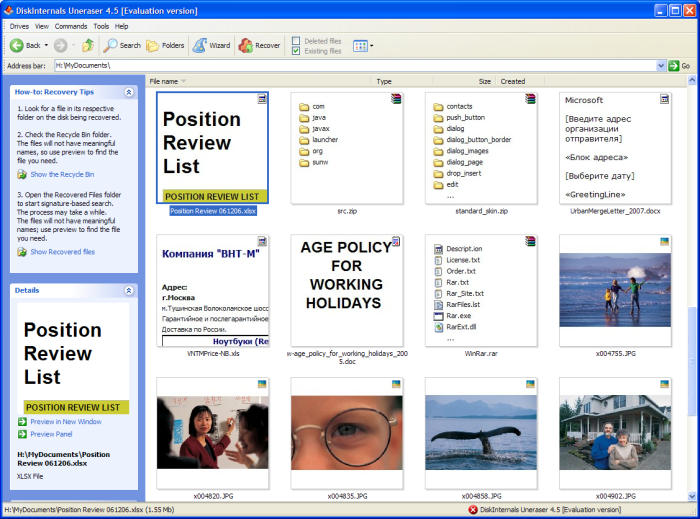This screenshot has width=700, height=519.
Task: Open the Drives menu
Action: point(19,26)
